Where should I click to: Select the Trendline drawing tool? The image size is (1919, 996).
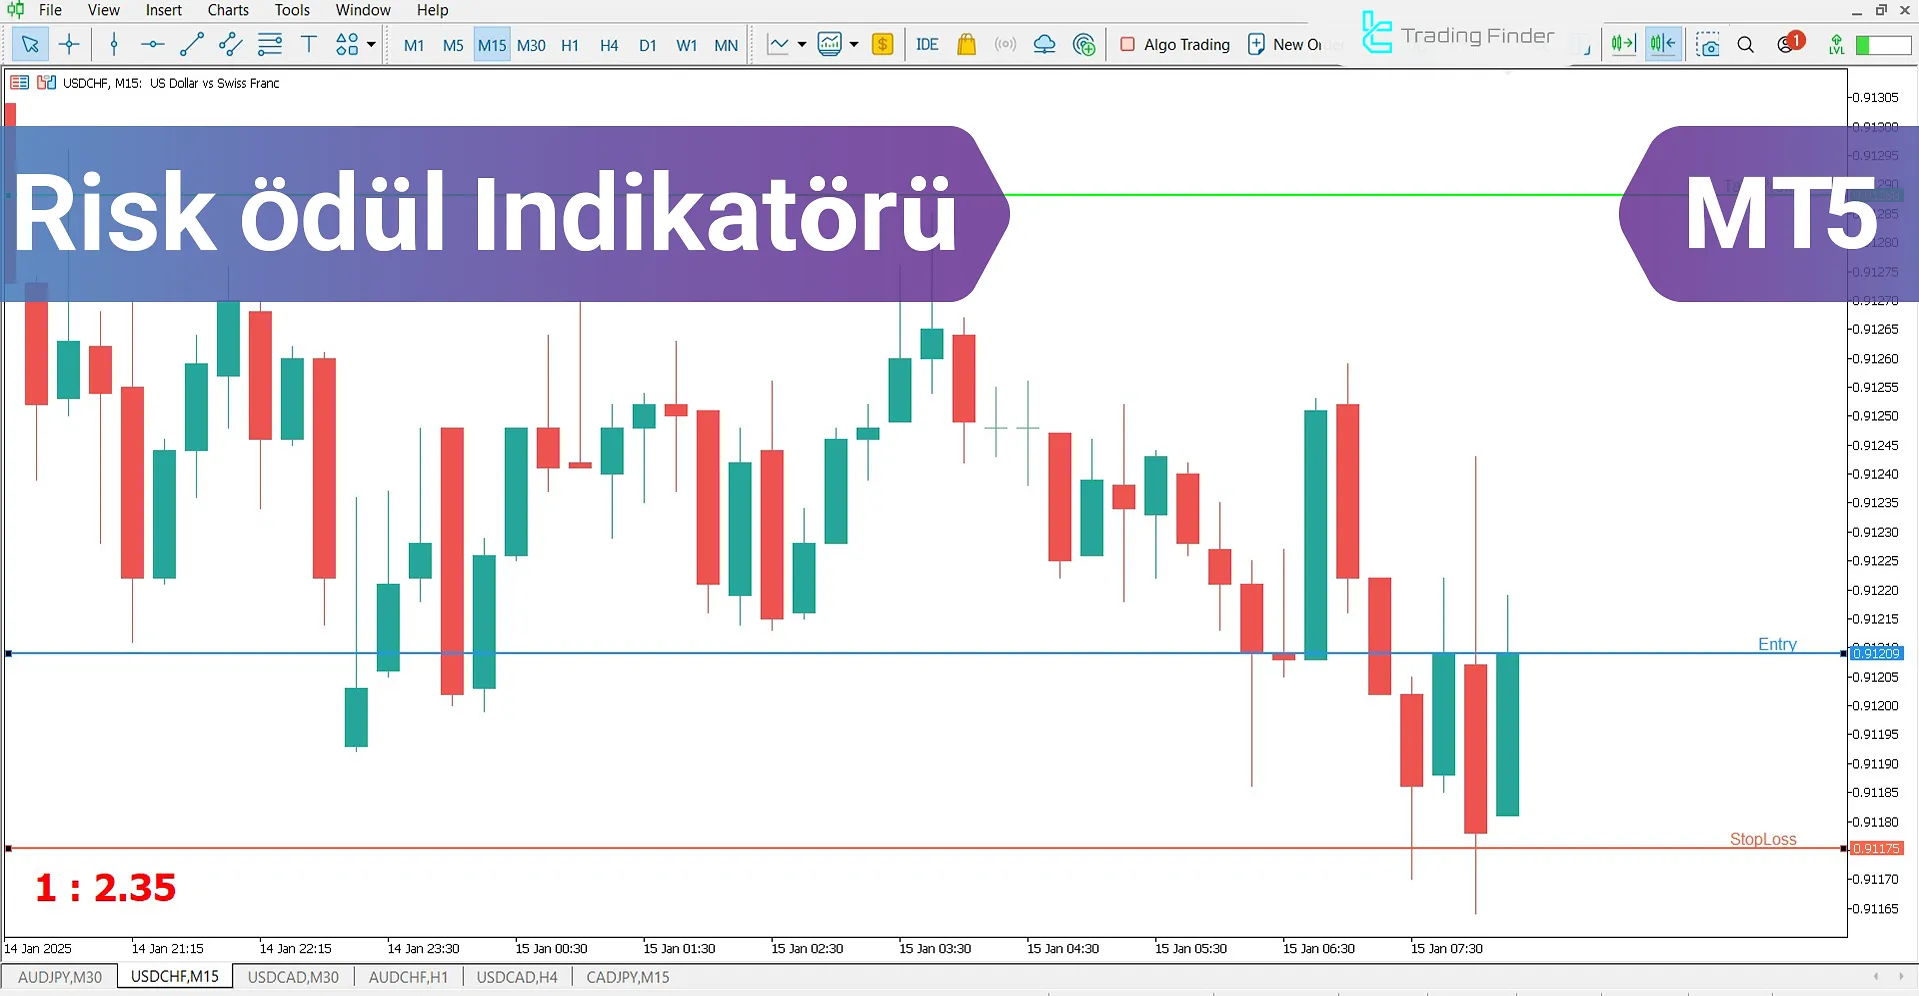tap(191, 44)
